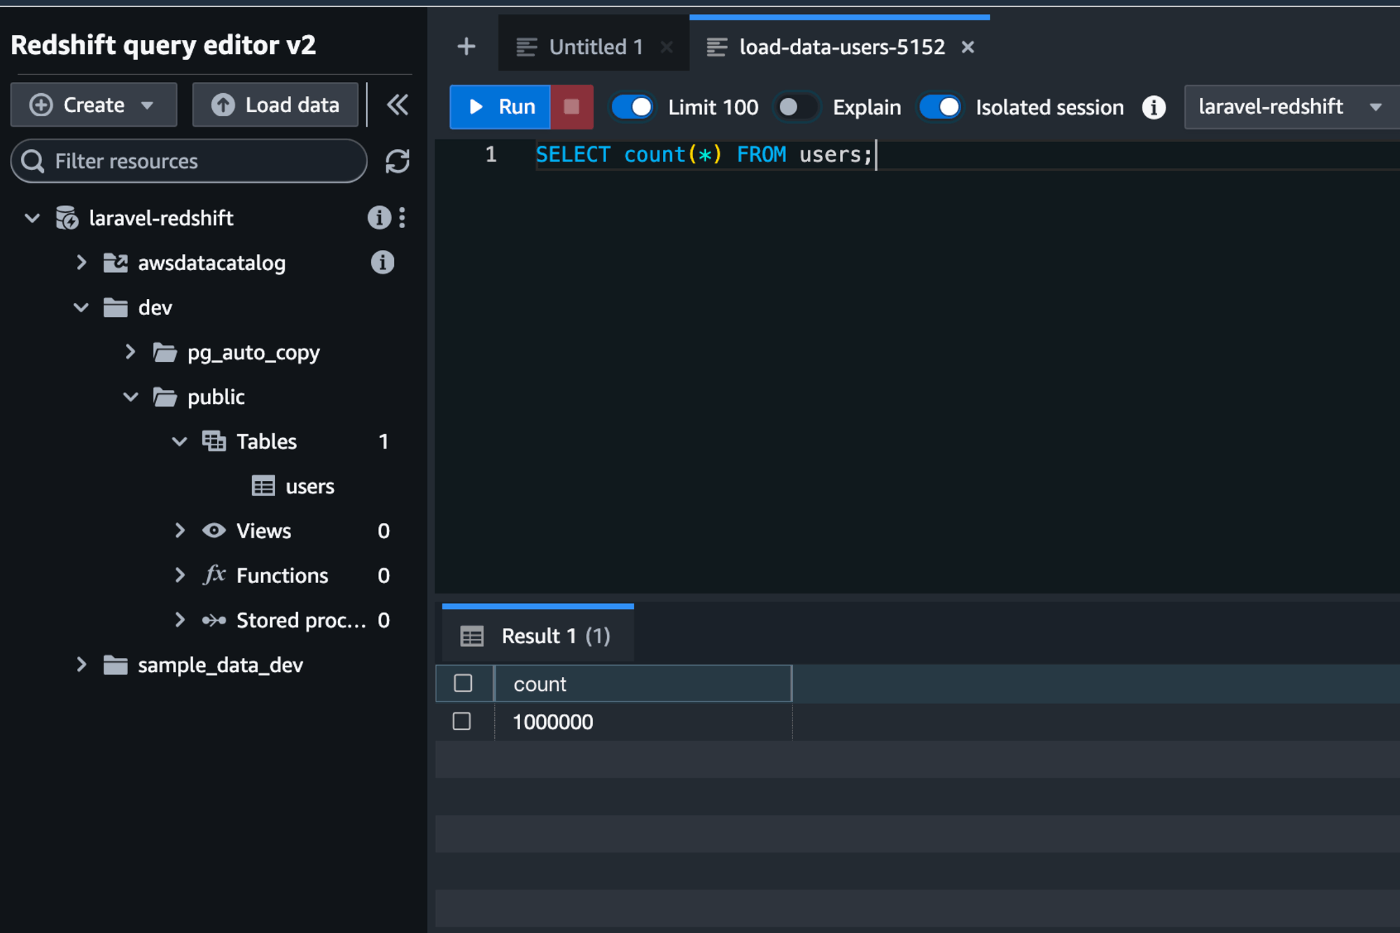
Task: Expand the Functions group
Action: [179, 575]
